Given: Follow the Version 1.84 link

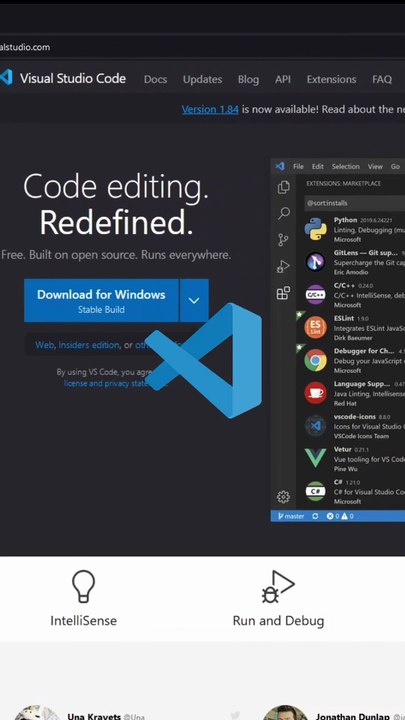Looking at the screenshot, I should [210, 109].
